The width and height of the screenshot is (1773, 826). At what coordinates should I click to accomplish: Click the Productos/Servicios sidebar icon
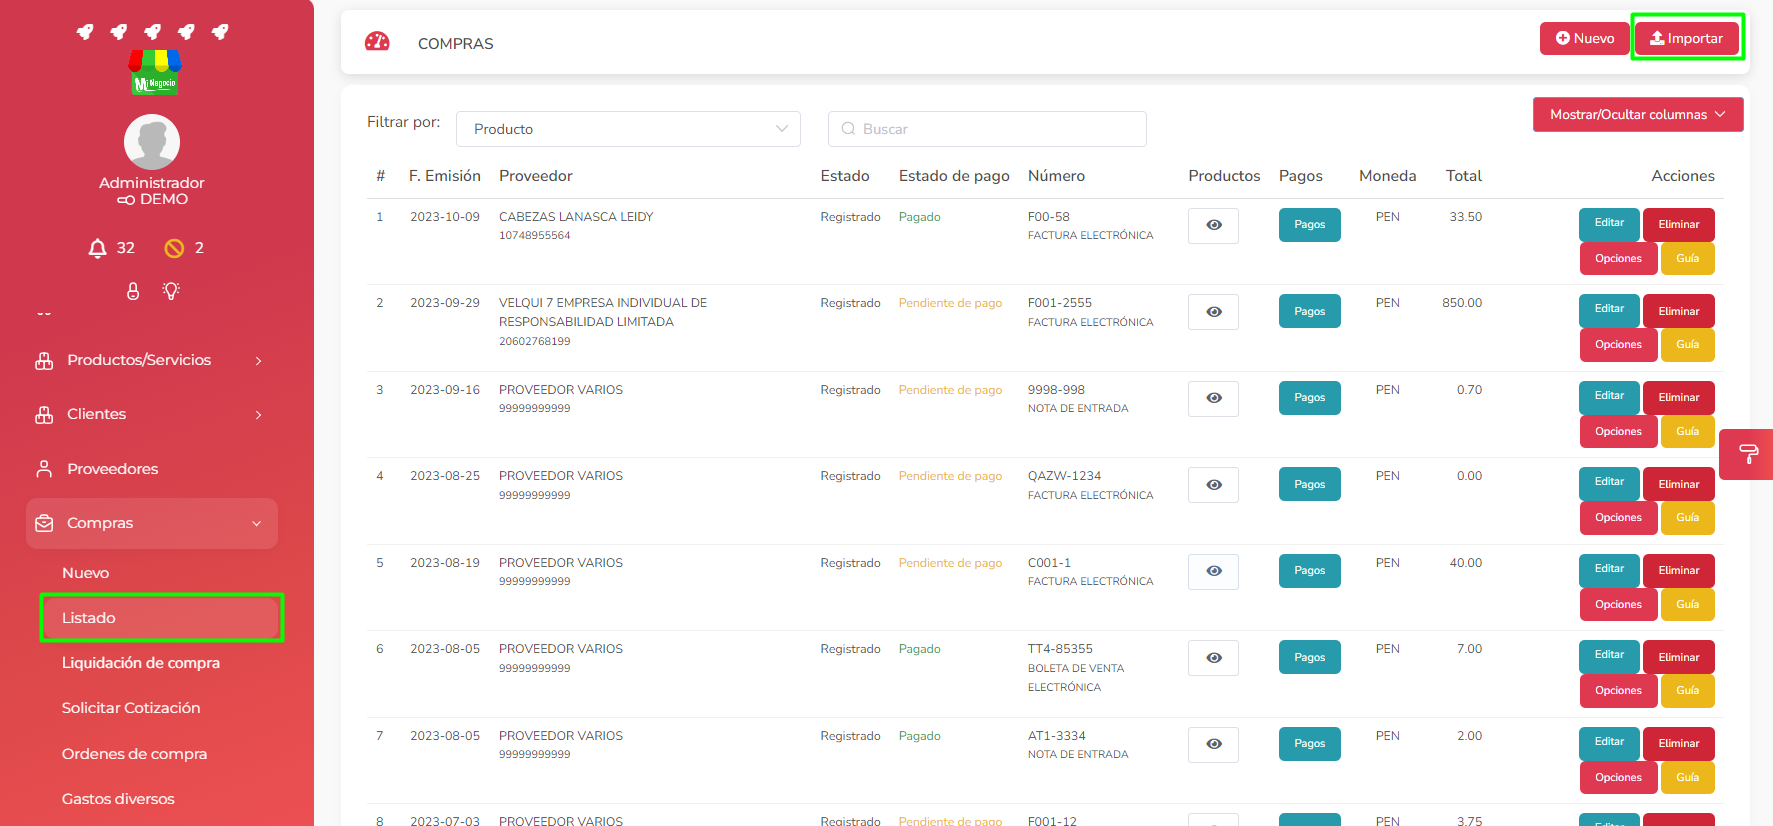click(x=44, y=361)
